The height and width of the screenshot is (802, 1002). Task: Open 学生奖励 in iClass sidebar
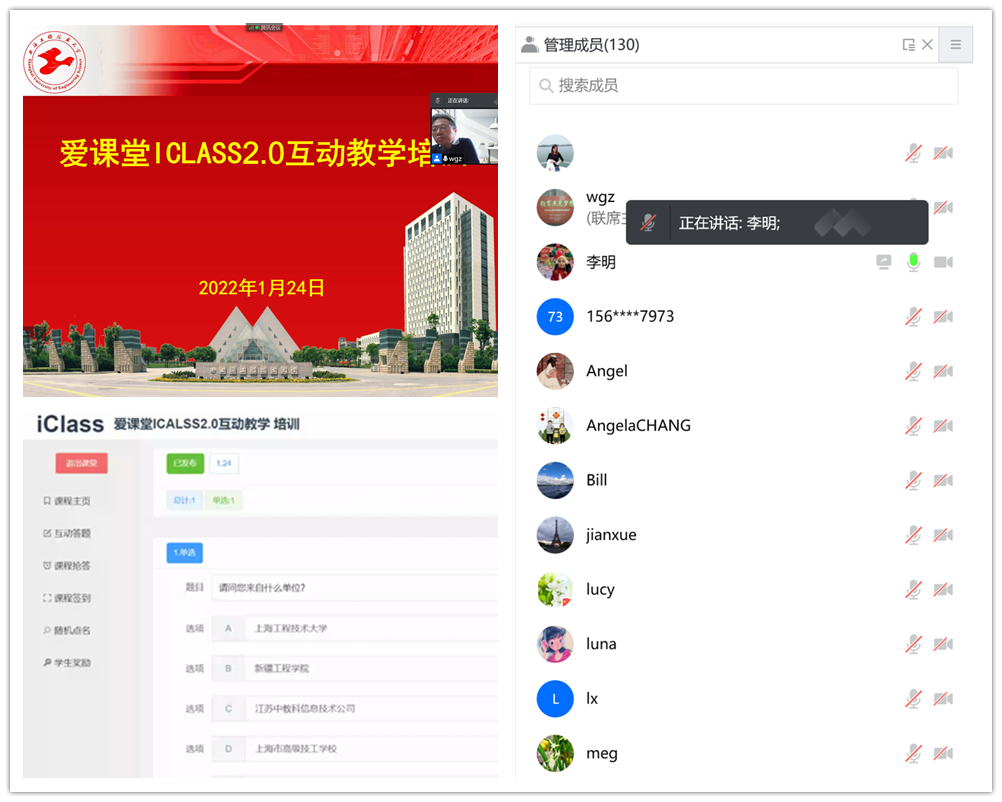pos(67,663)
